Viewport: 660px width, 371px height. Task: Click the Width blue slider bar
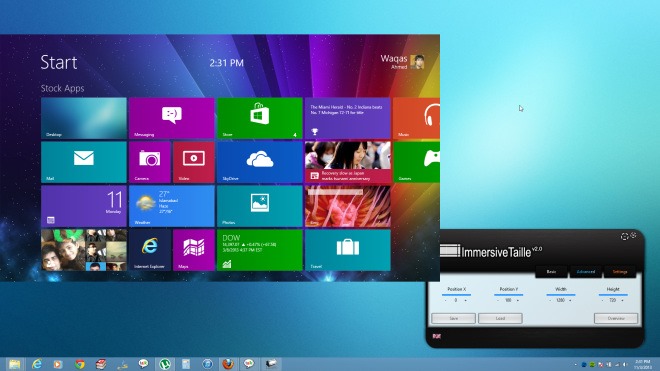[561, 295]
